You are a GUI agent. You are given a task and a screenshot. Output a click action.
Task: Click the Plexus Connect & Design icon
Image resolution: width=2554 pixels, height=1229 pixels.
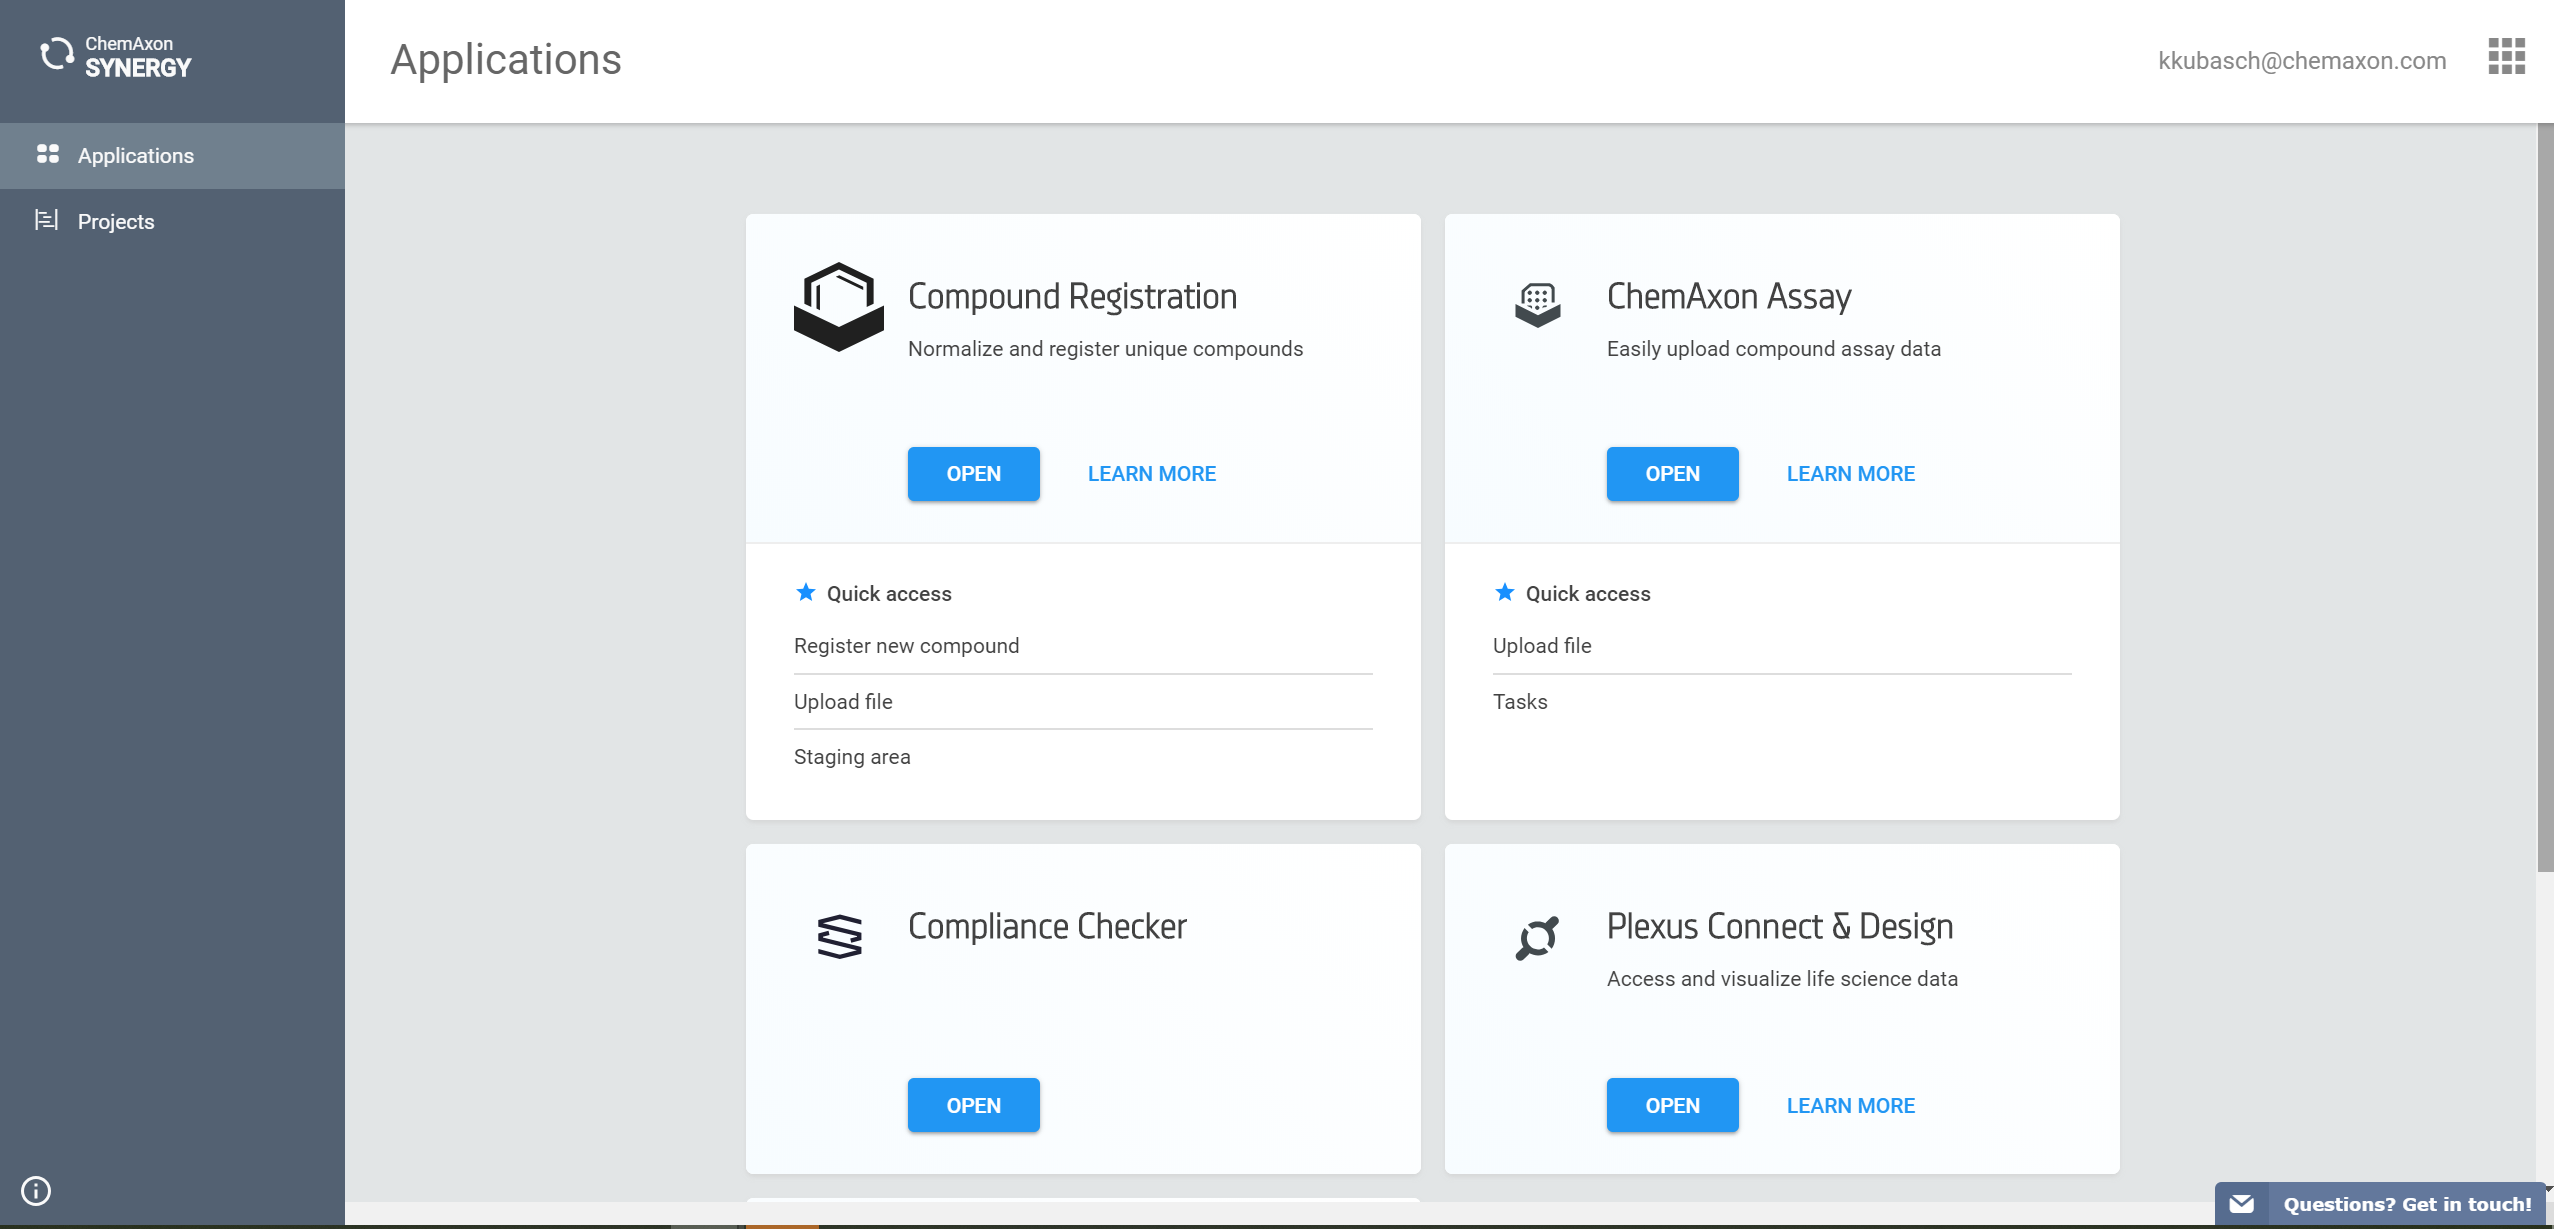point(1537,937)
